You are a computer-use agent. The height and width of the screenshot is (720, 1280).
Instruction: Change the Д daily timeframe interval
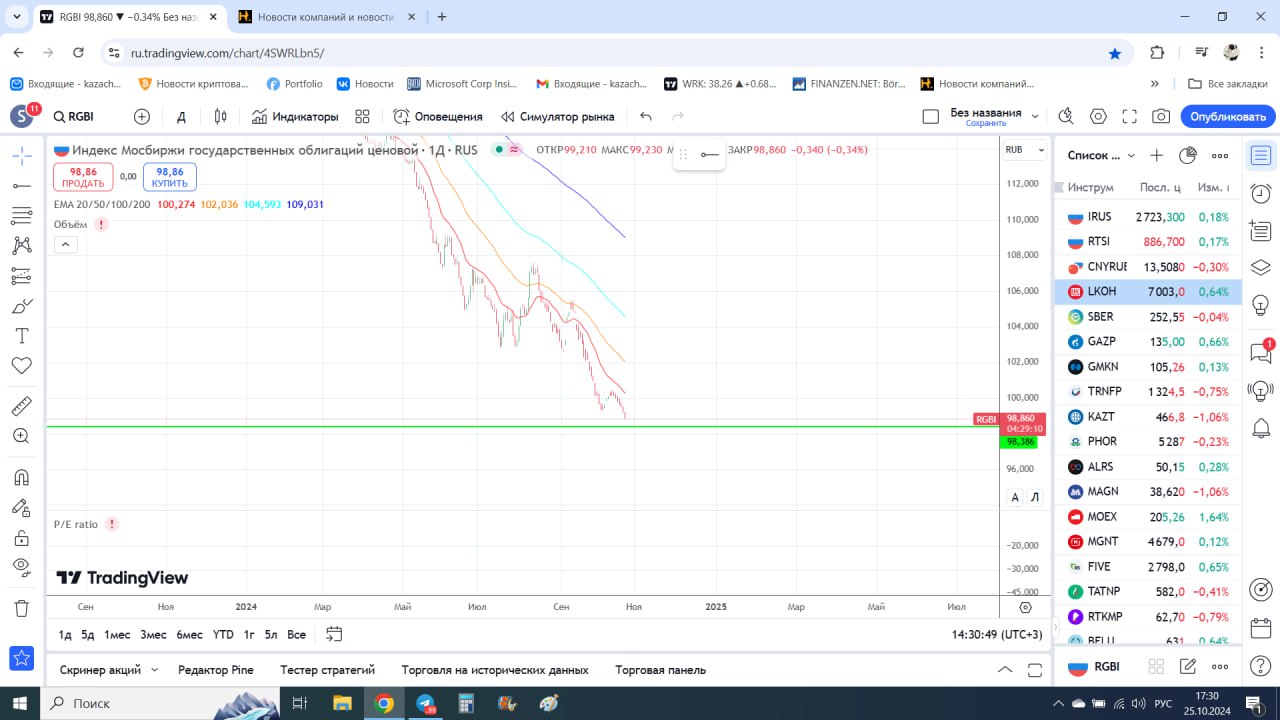181,116
